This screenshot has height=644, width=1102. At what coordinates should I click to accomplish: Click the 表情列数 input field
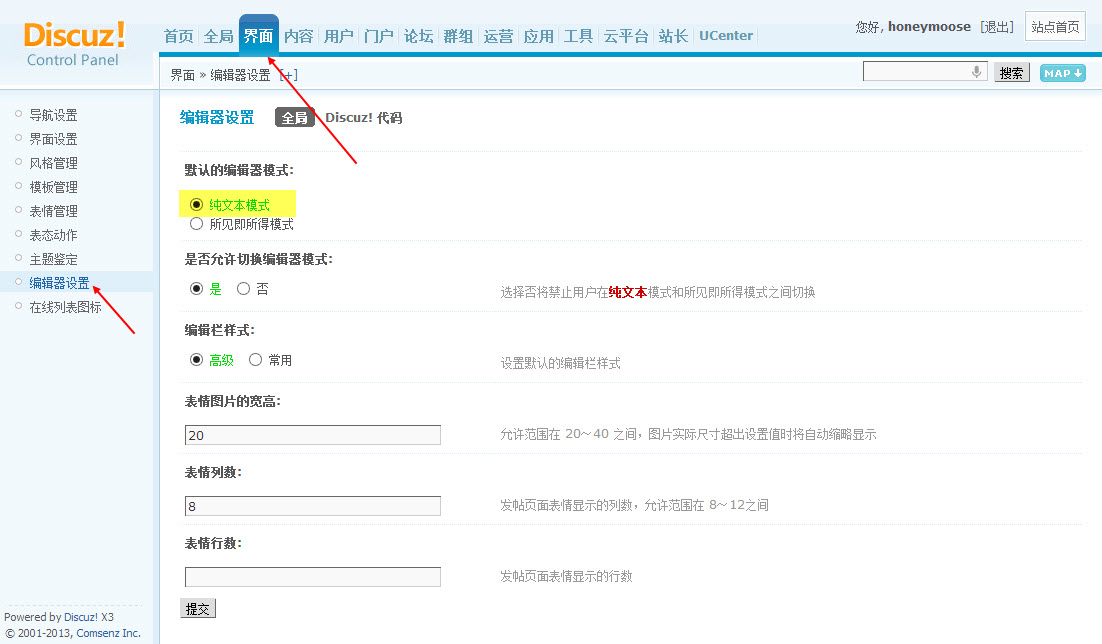pos(313,505)
